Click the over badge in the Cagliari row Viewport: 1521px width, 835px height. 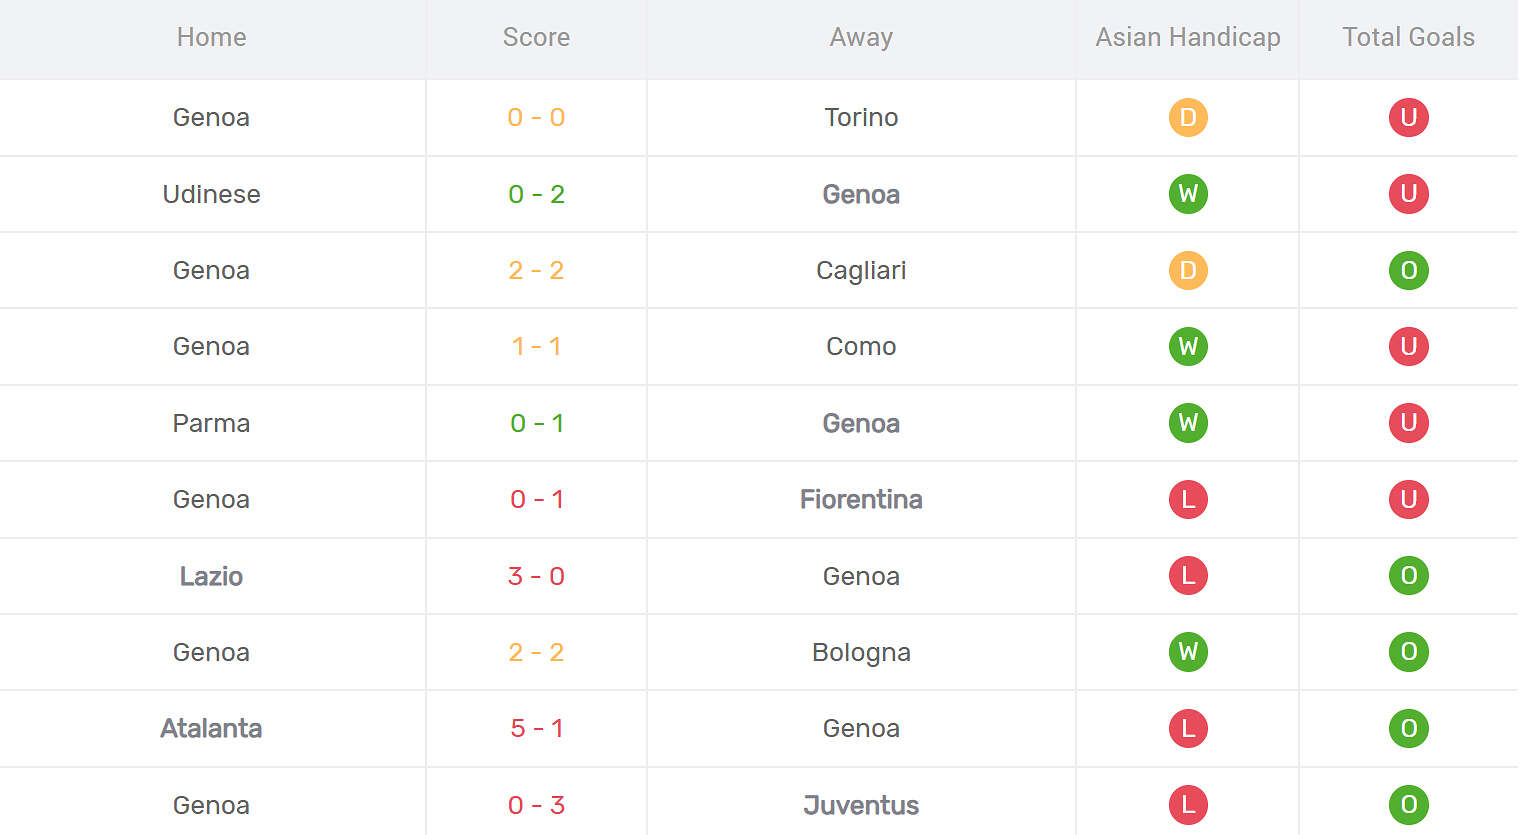pos(1408,270)
